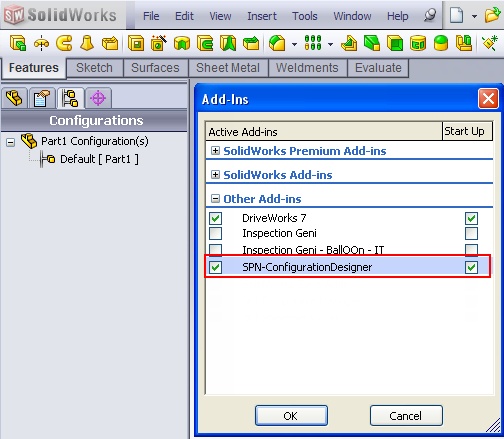Collapse Part1 Configuration(s) tree node
Viewport: 504px width, 439px height.
[11, 142]
